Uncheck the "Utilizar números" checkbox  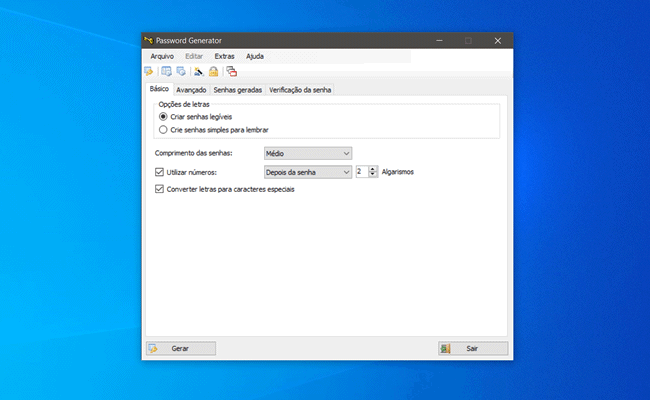pos(159,172)
